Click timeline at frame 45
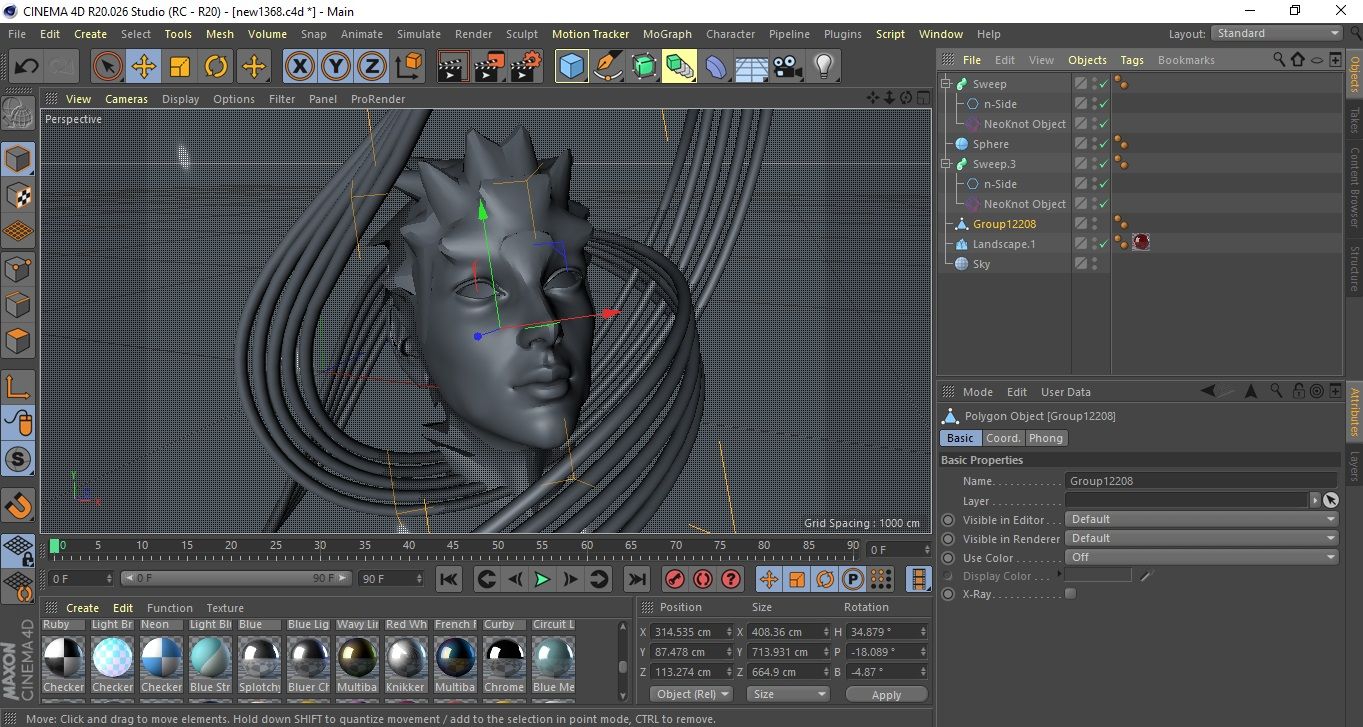This screenshot has width=1363, height=727. tap(453, 547)
